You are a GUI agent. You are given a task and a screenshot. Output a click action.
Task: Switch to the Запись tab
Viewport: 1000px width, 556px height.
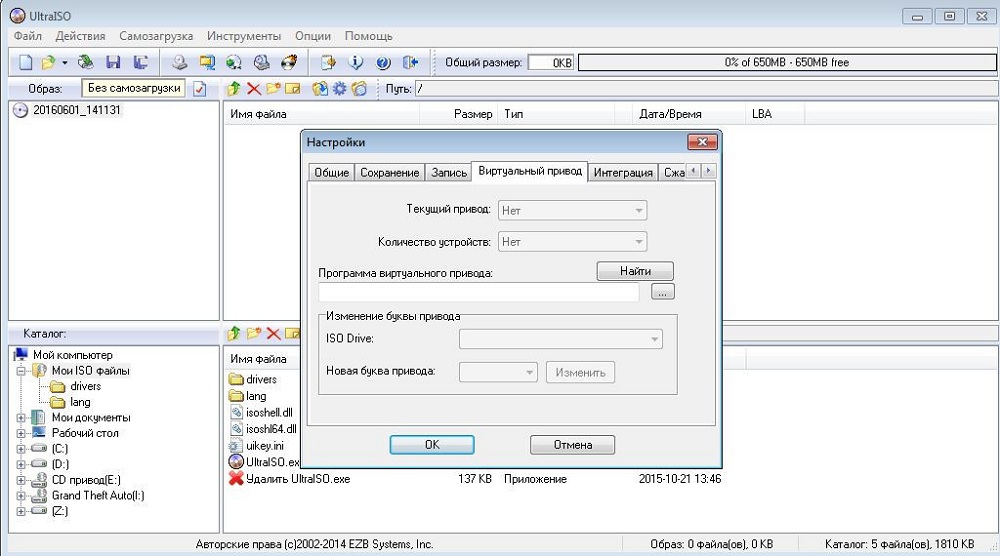point(449,173)
